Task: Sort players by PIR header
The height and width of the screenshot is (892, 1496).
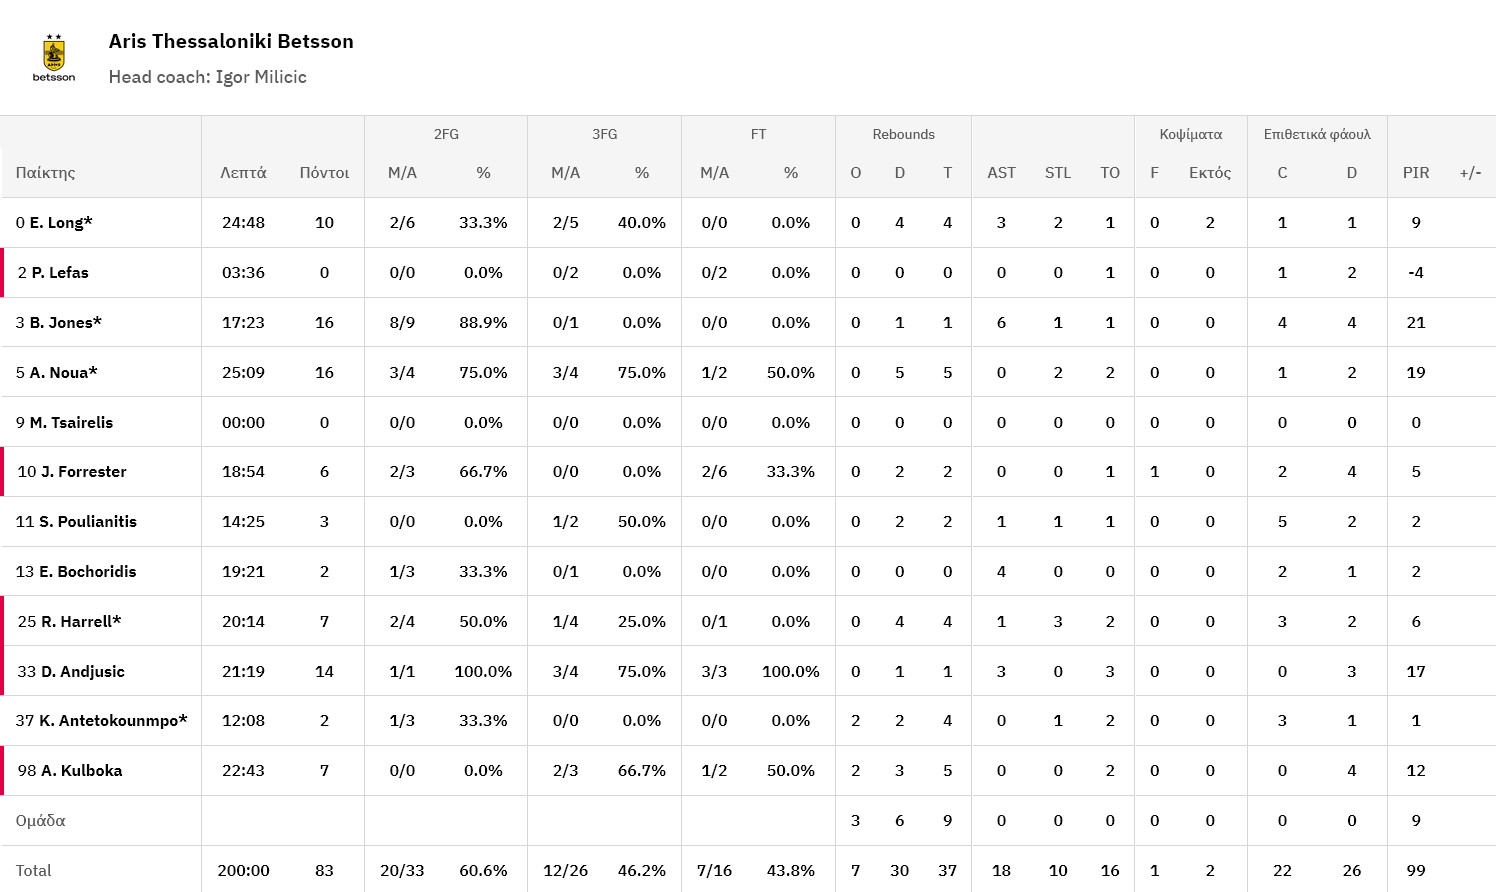Action: pyautogui.click(x=1415, y=173)
